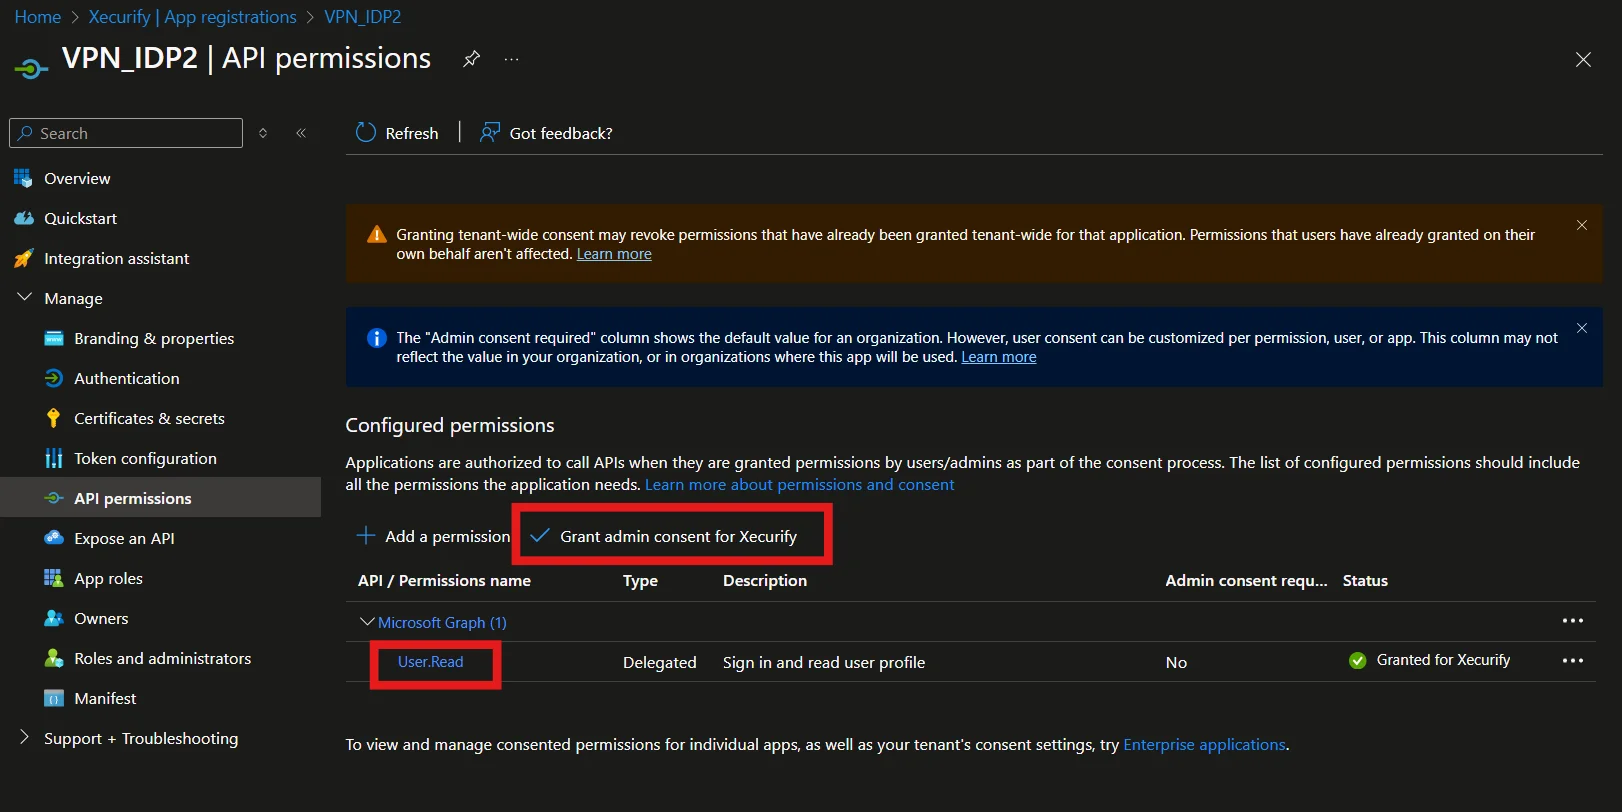
Task: Collapse the Microsoft Graph (1) group chevron
Action: (367, 622)
